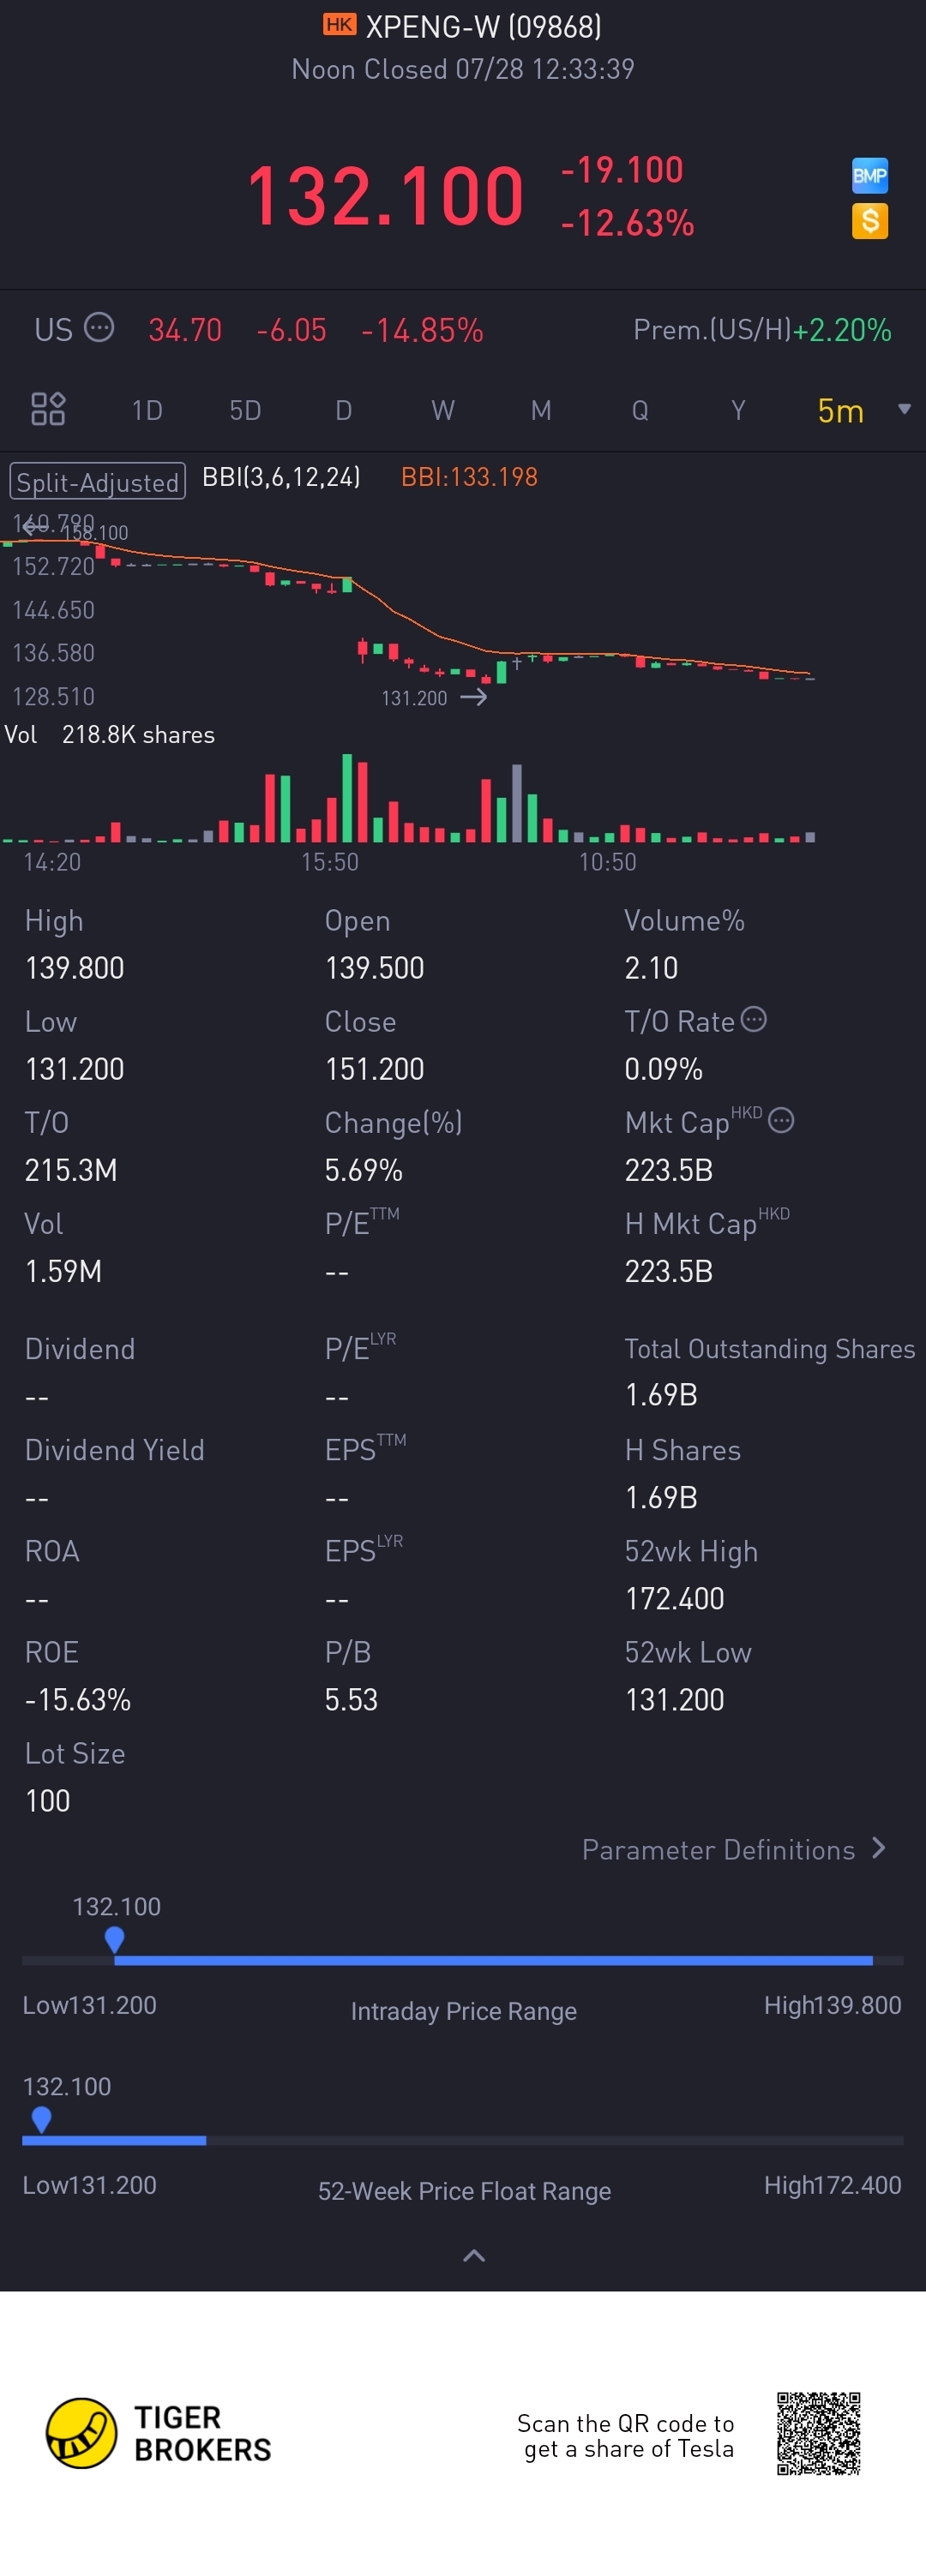Tap the 52-Week Price Float Range marker
This screenshot has width=926, height=2576.
point(41,2118)
